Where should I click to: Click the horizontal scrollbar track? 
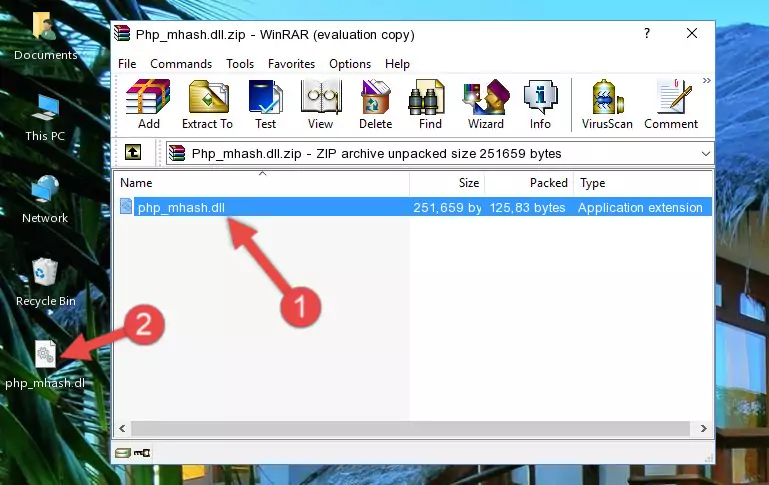[411, 428]
